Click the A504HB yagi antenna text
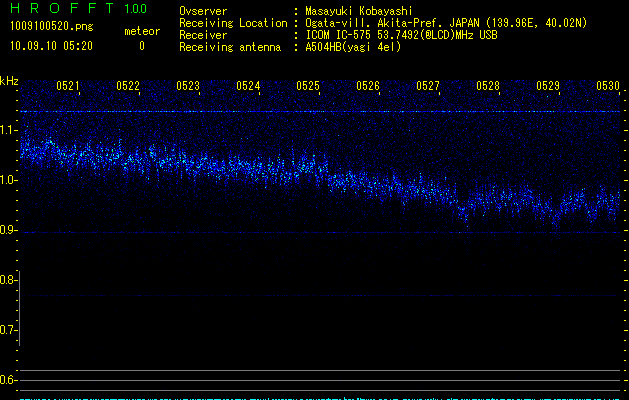The width and height of the screenshot is (629, 400). pyautogui.click(x=353, y=47)
